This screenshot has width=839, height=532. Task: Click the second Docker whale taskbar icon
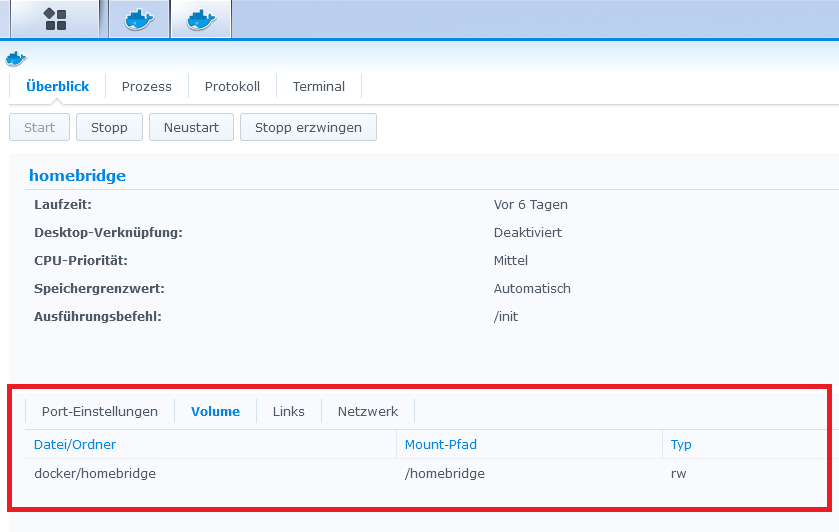coord(201,19)
